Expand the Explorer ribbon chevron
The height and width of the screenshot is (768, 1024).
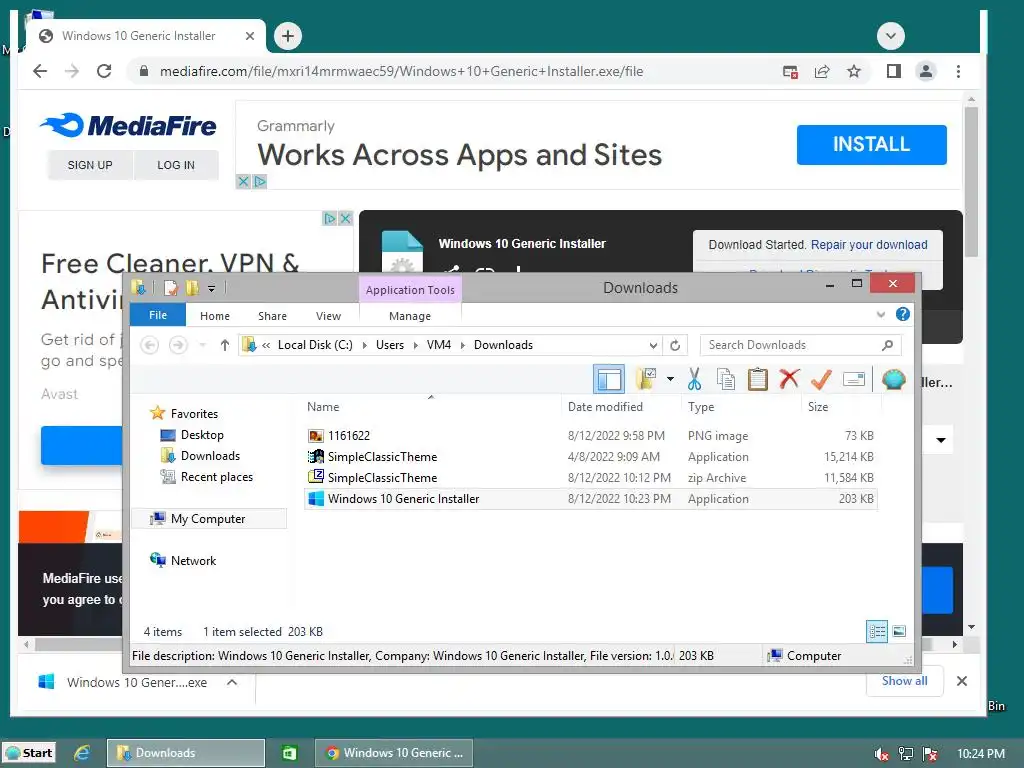tap(880, 314)
